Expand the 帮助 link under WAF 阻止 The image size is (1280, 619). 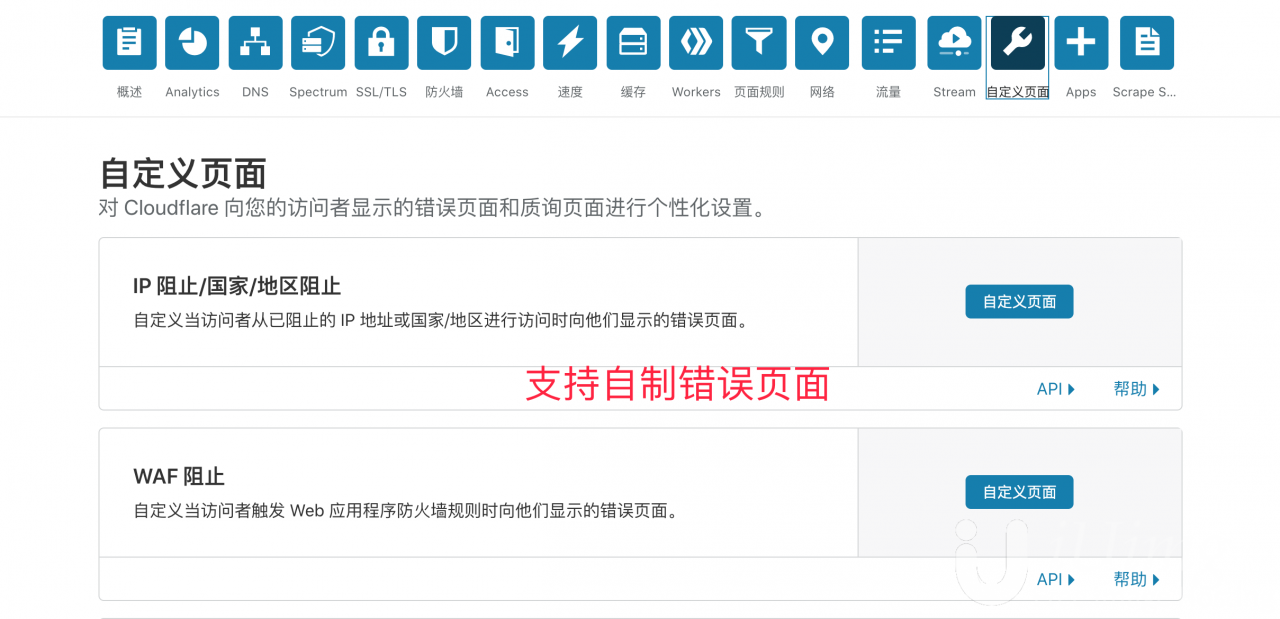(x=1136, y=579)
